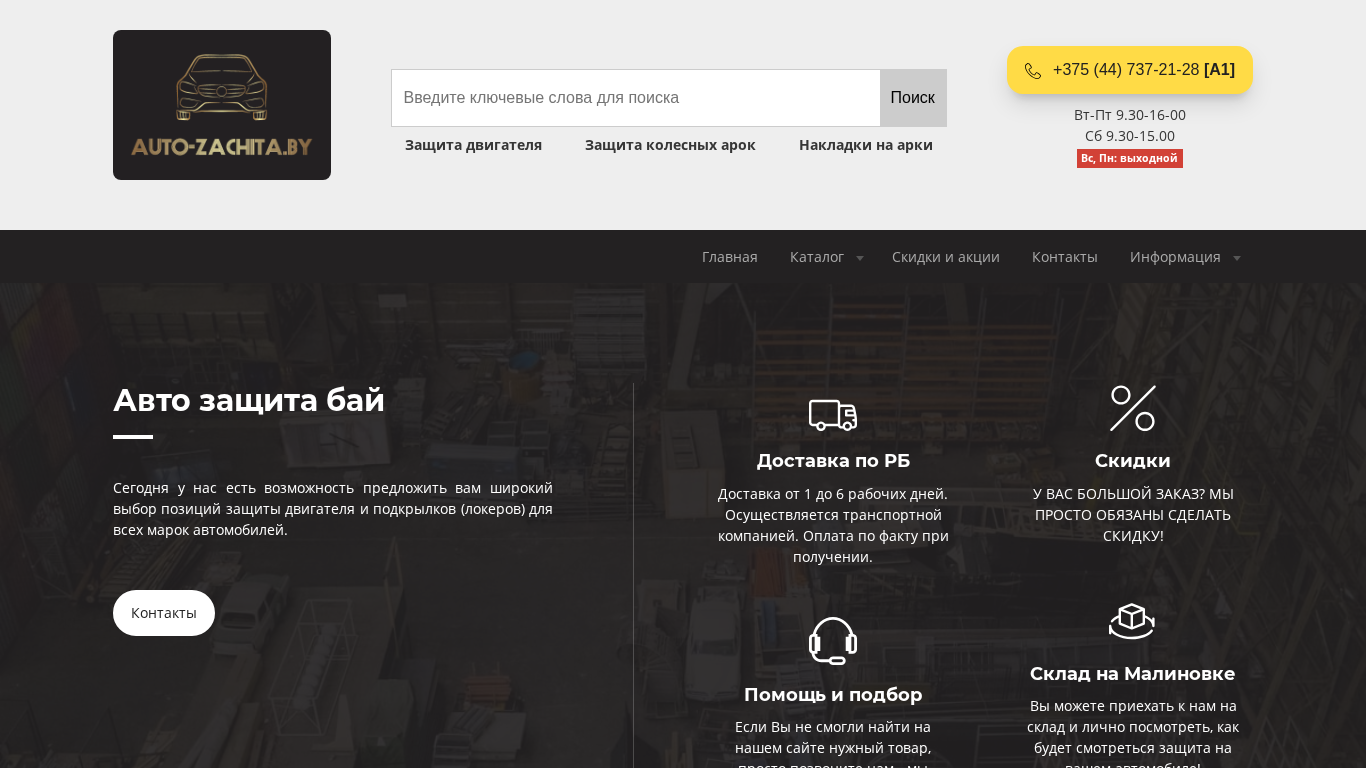The width and height of the screenshot is (1366, 768).
Task: Select the Скидки heading
Action: coord(1133,461)
